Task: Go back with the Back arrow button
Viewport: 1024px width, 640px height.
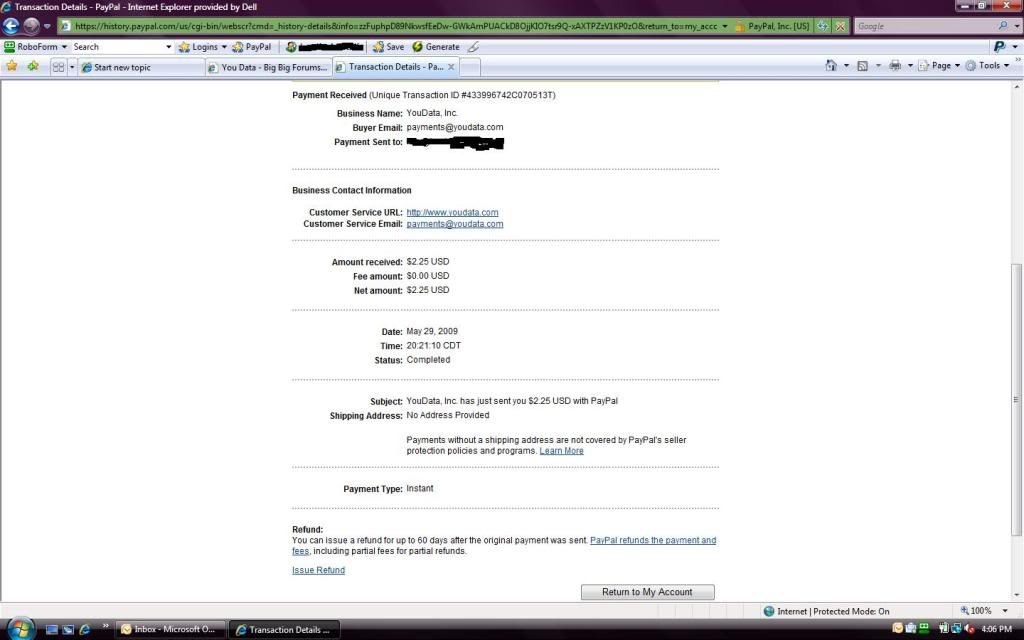Action: pyautogui.click(x=11, y=26)
